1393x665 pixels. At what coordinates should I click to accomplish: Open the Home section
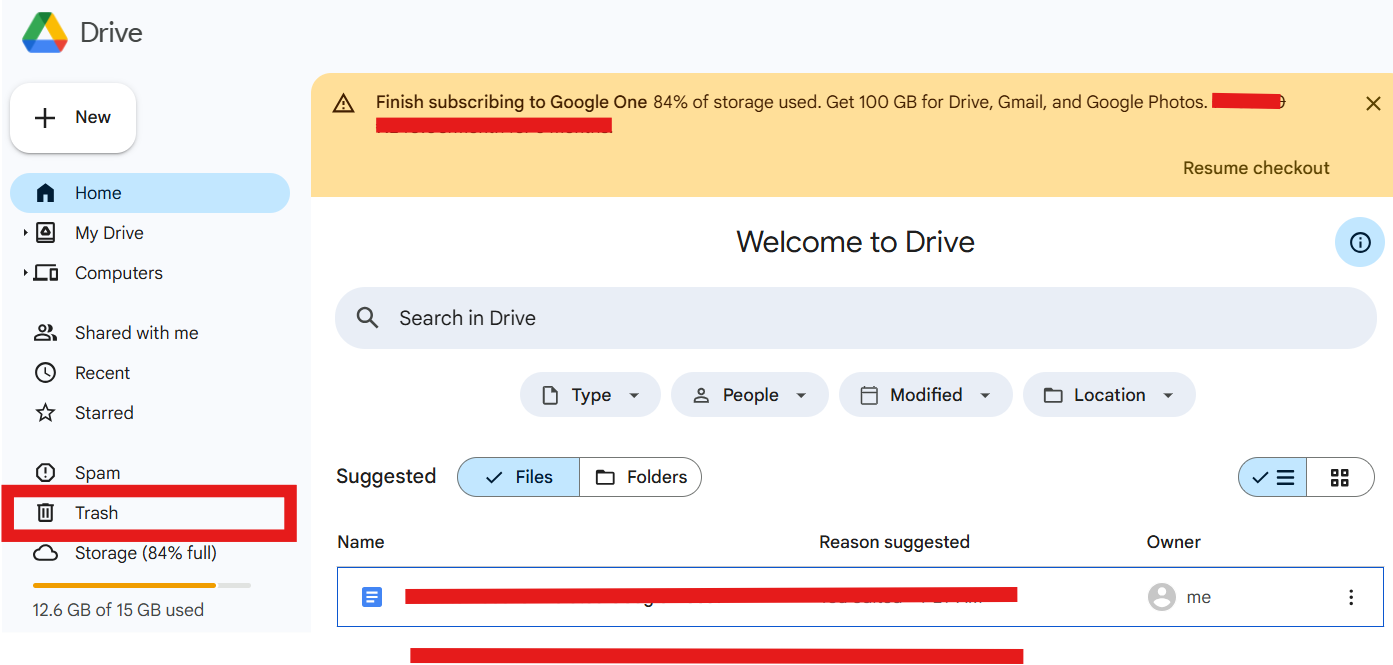coord(150,193)
